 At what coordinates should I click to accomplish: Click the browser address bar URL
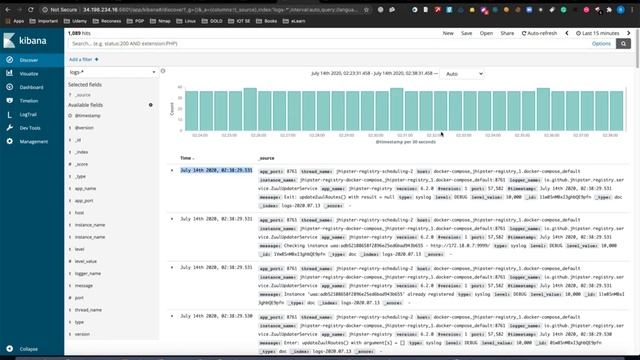tap(220, 9)
